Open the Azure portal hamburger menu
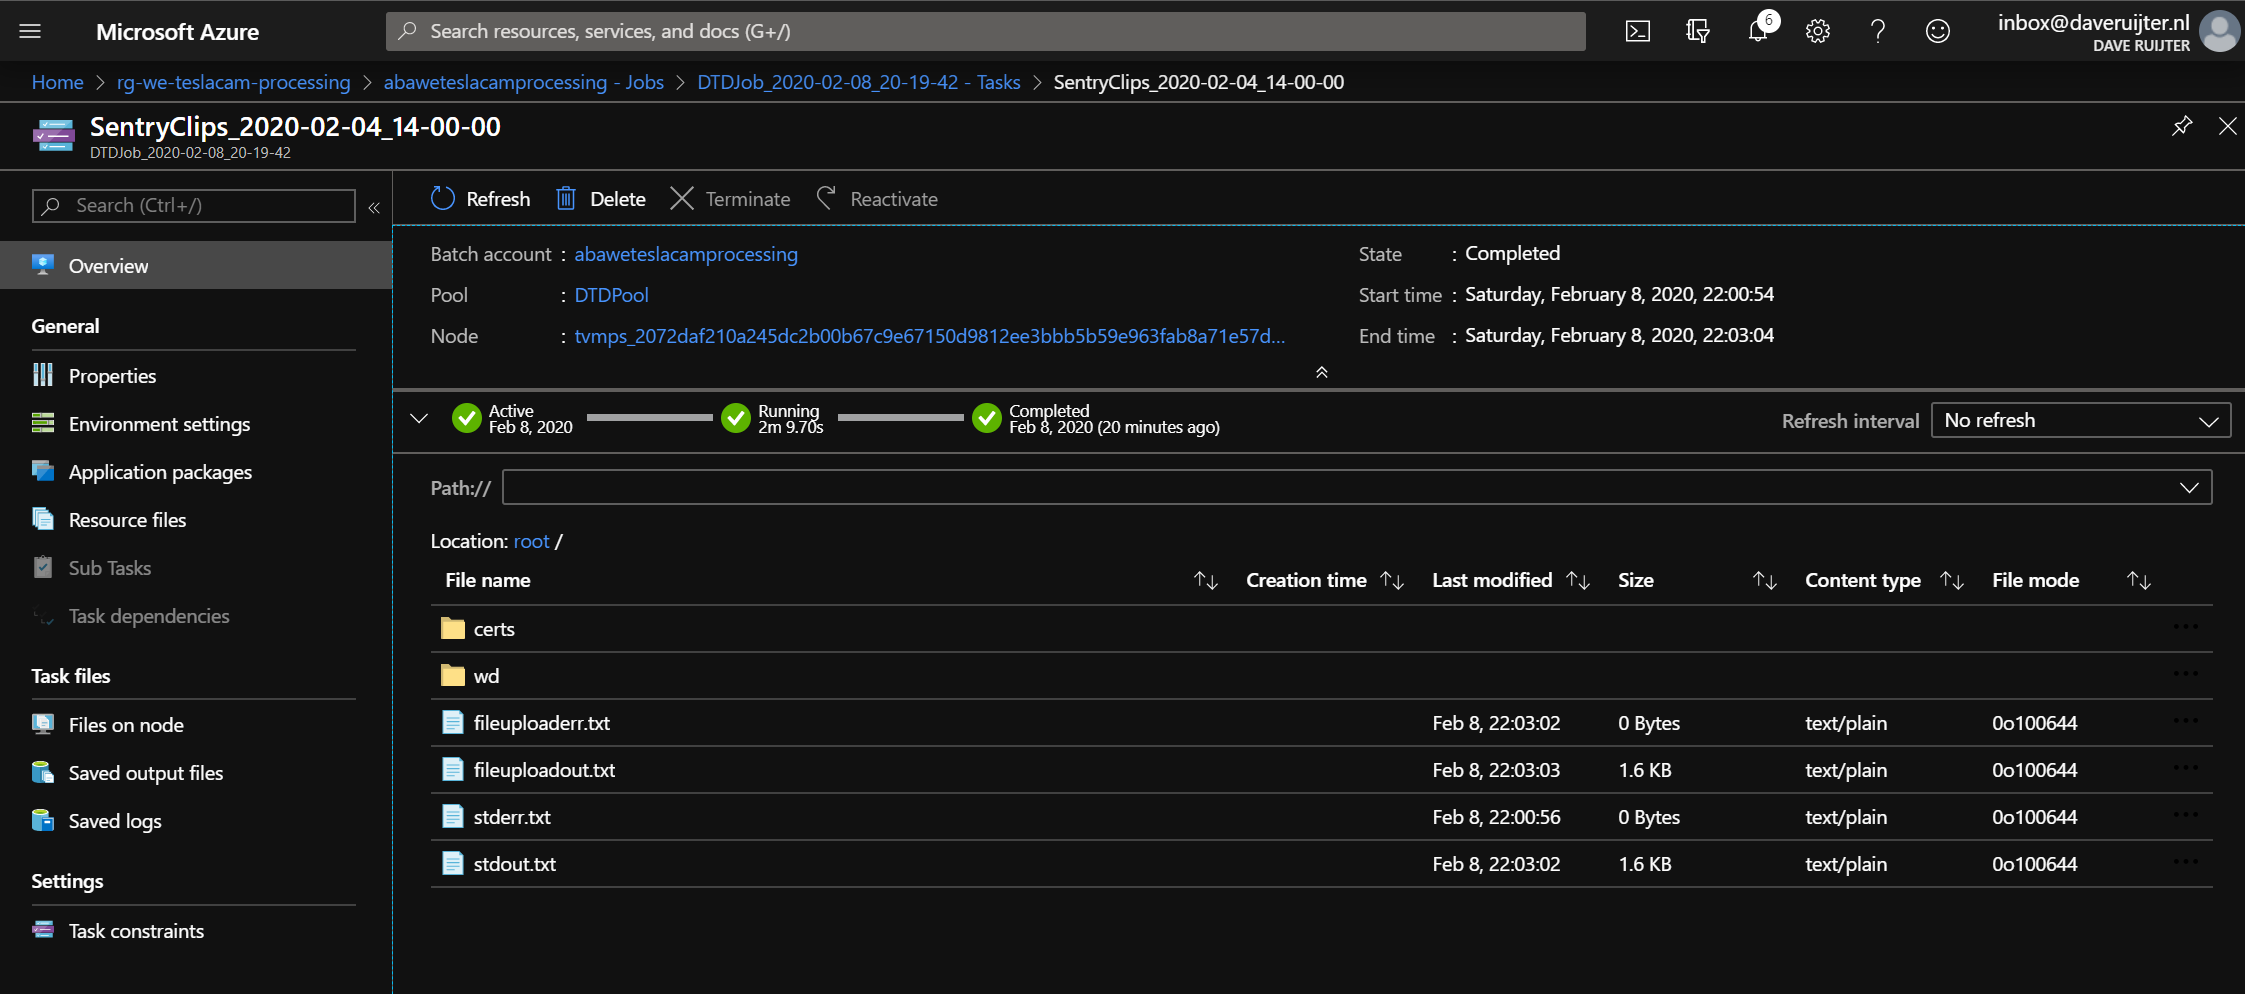Screen dimensions: 2245x994 30,31
